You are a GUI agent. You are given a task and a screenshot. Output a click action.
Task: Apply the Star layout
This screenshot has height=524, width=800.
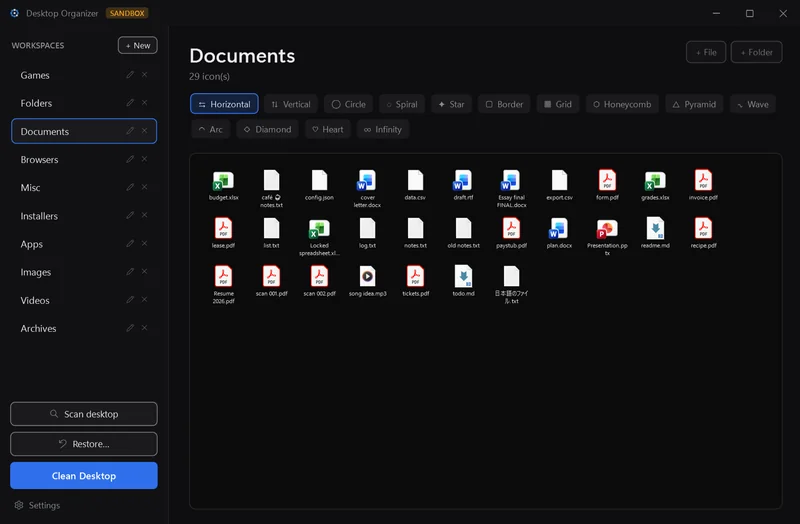[x=452, y=104]
